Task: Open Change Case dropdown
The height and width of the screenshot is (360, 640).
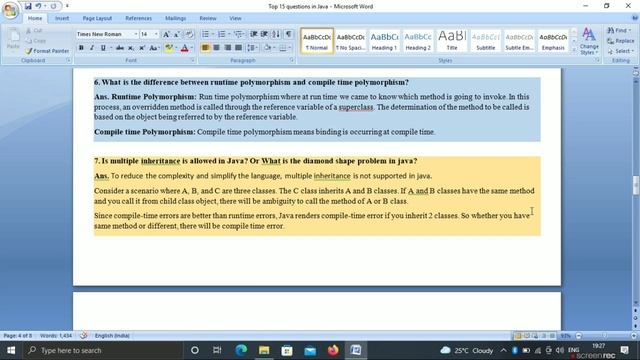Action: (x=153, y=48)
